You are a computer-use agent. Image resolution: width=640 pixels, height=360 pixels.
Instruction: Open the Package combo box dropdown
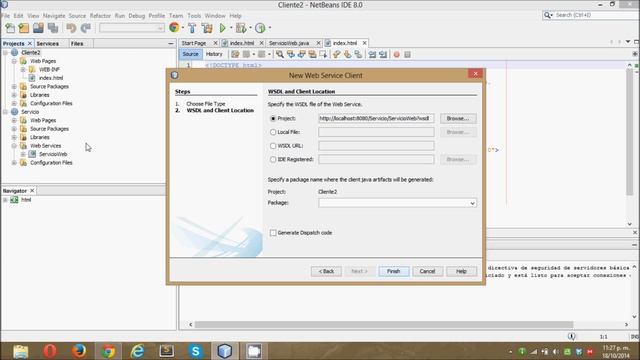tap(472, 203)
